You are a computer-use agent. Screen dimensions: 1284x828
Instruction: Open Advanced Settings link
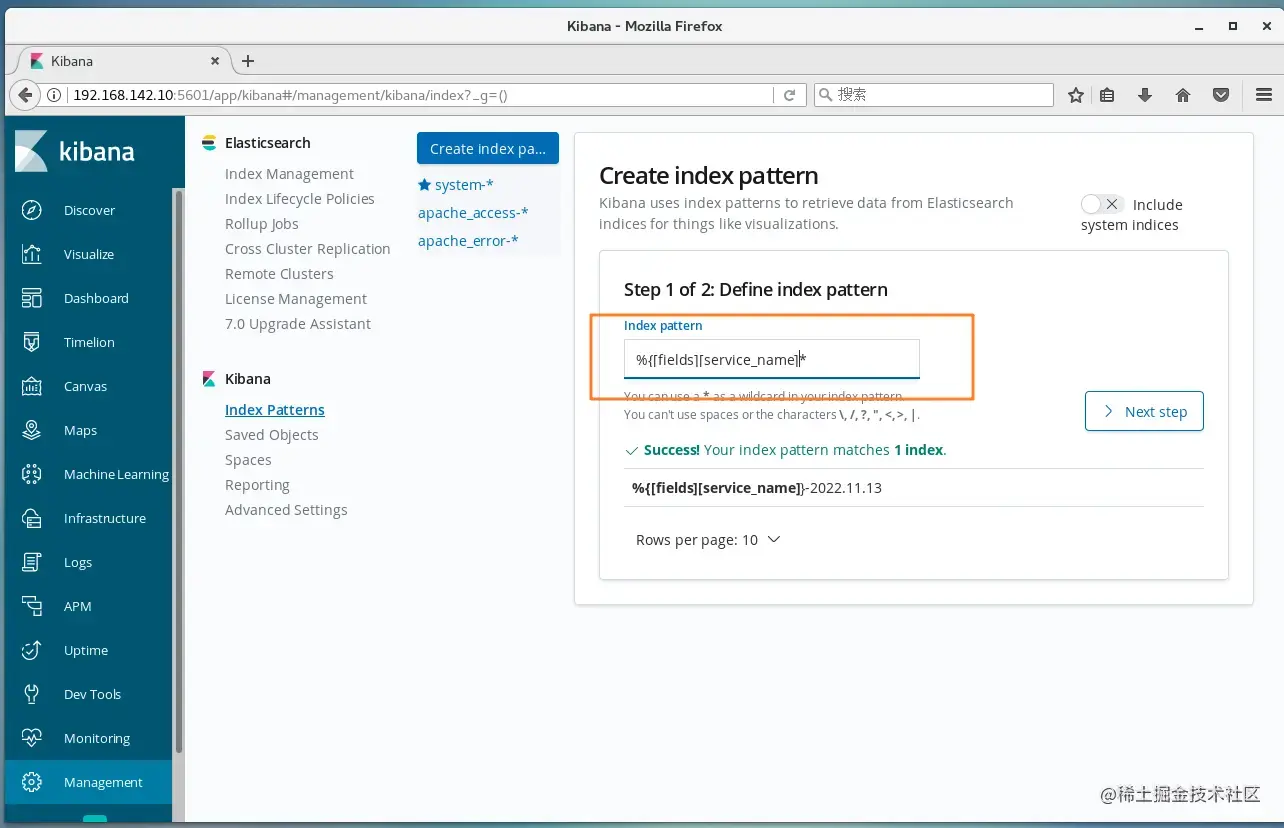[x=286, y=510]
